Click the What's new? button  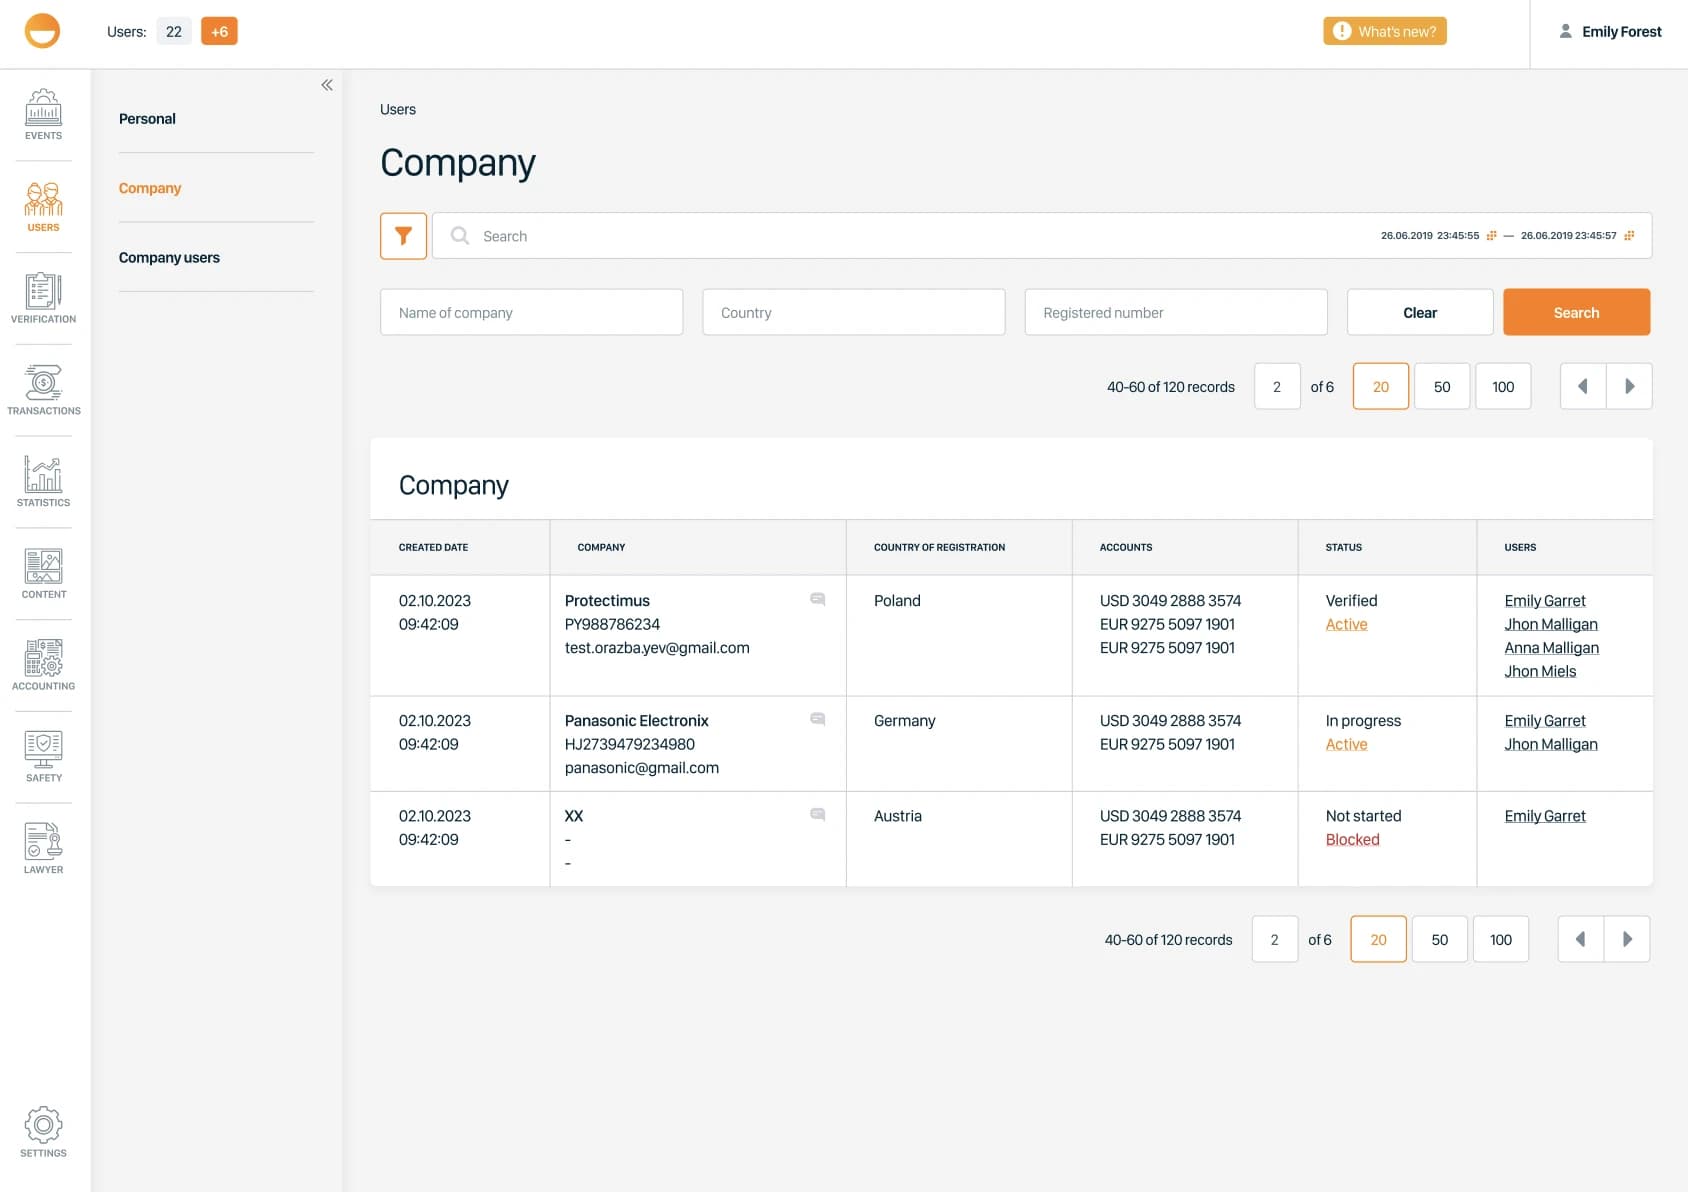point(1385,31)
